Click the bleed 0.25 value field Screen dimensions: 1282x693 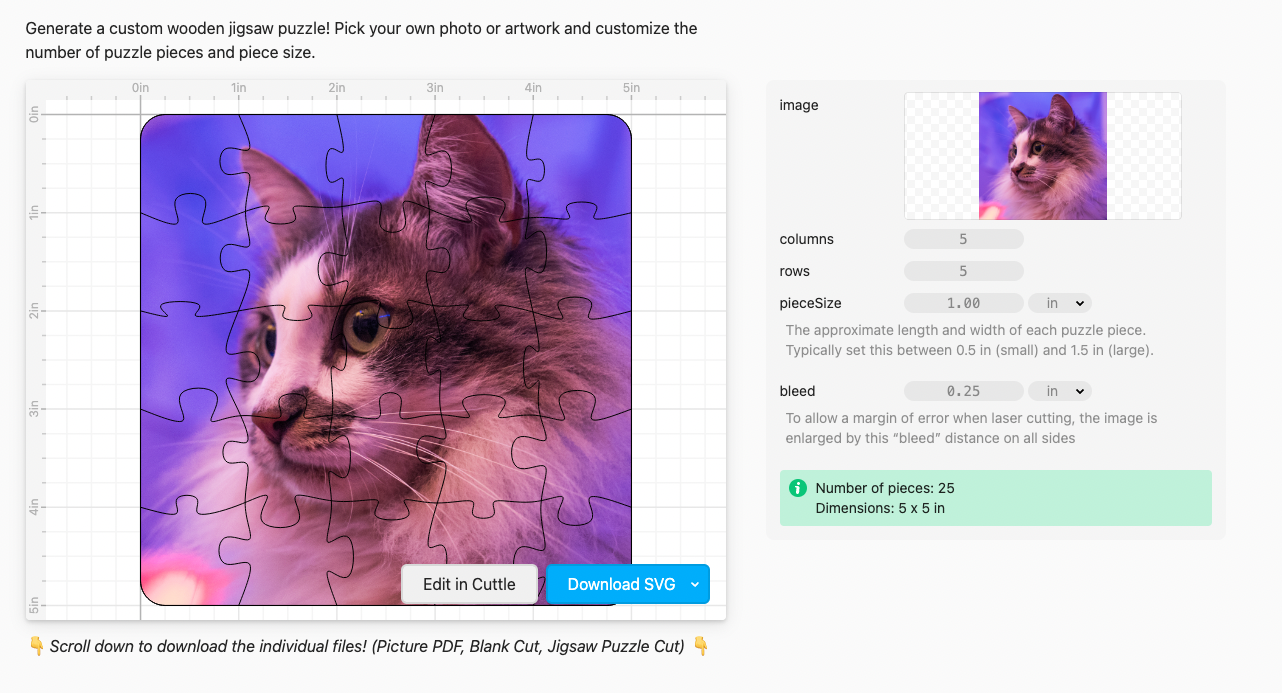pyautogui.click(x=963, y=391)
